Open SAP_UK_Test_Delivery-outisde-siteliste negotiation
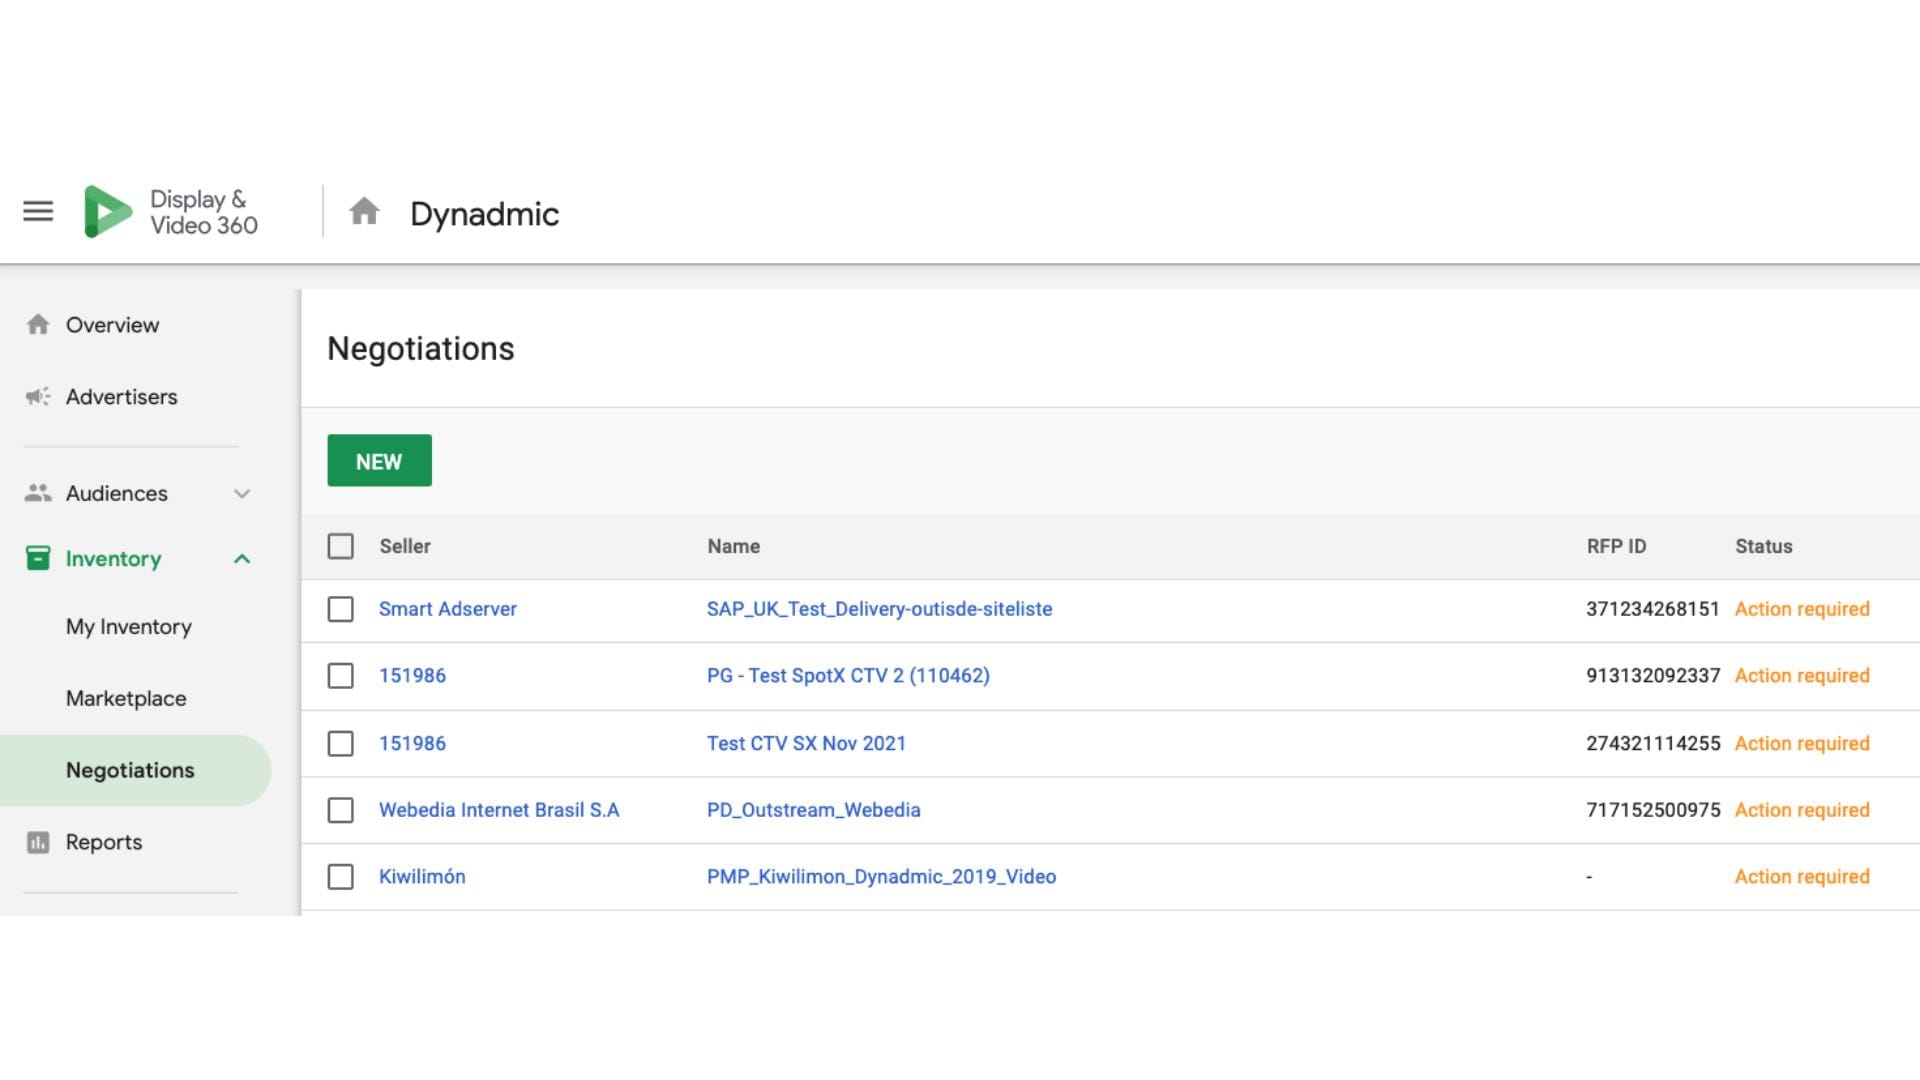Image resolution: width=1920 pixels, height=1080 pixels. click(879, 609)
